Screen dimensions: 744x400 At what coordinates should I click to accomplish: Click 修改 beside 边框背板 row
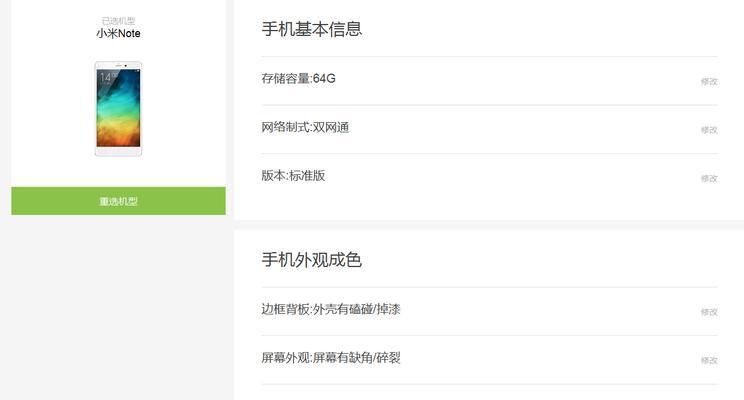pos(709,312)
